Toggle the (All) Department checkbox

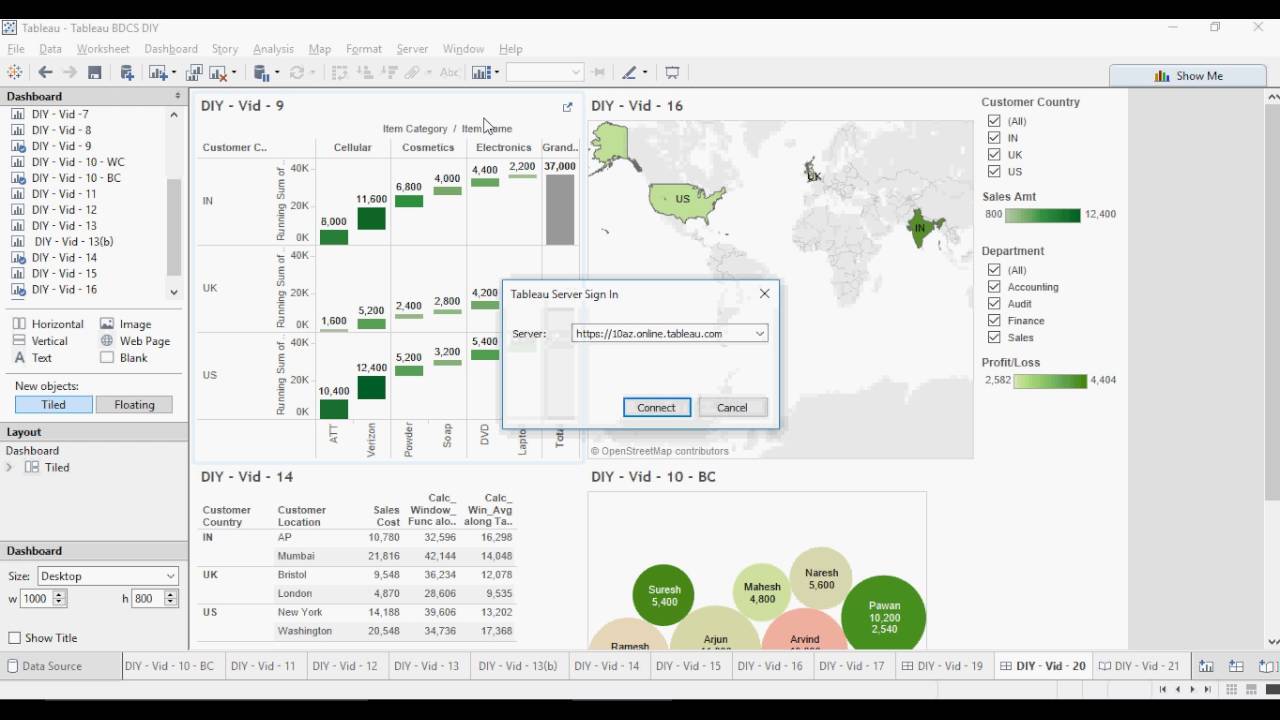tap(994, 270)
